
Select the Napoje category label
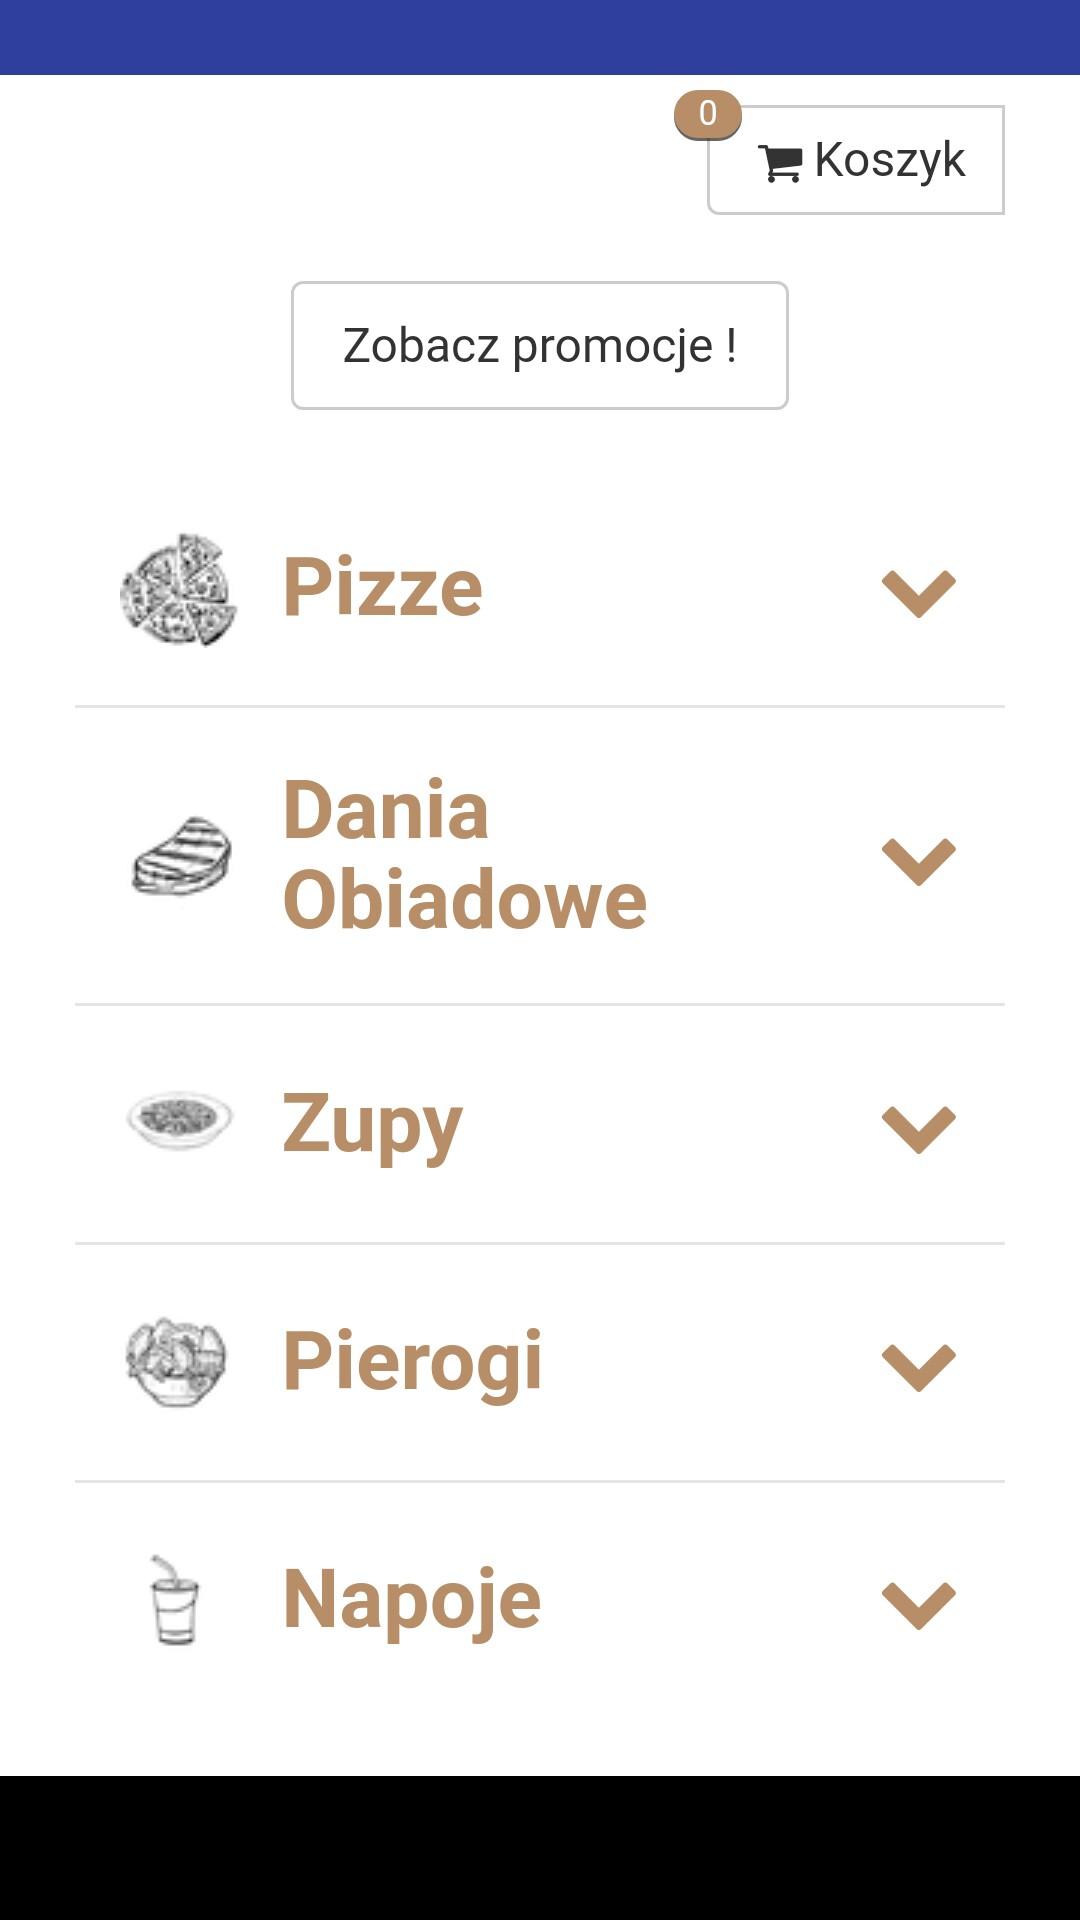(412, 1601)
